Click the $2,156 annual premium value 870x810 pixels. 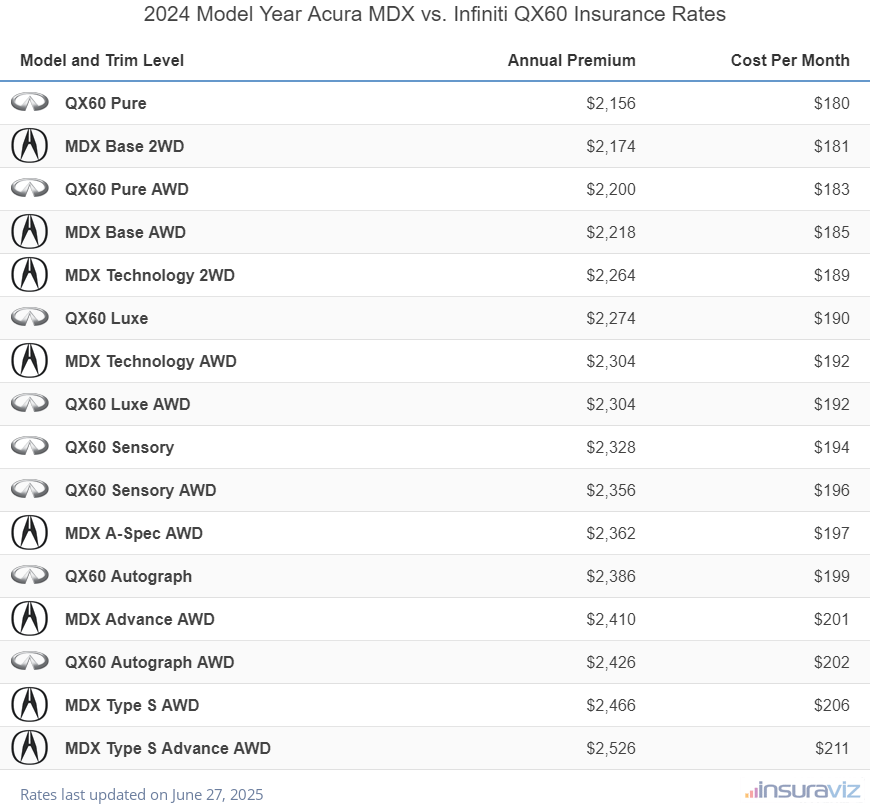[x=611, y=103]
